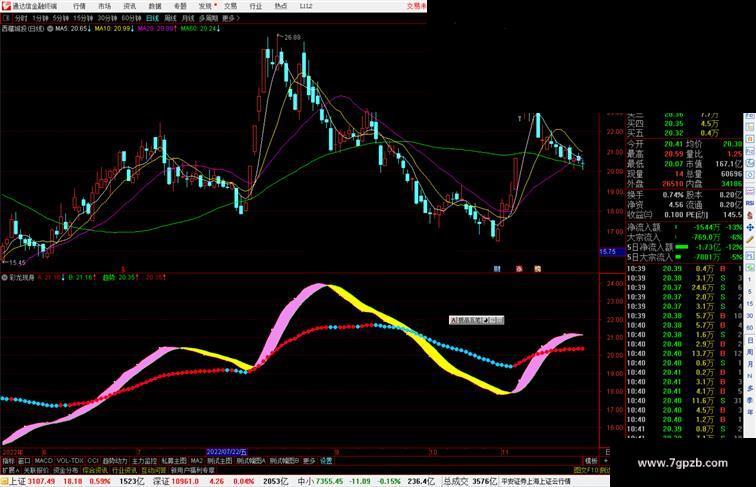Switch chart to 1分钟 period
Screen dimensions: 756x487
pos(40,18)
